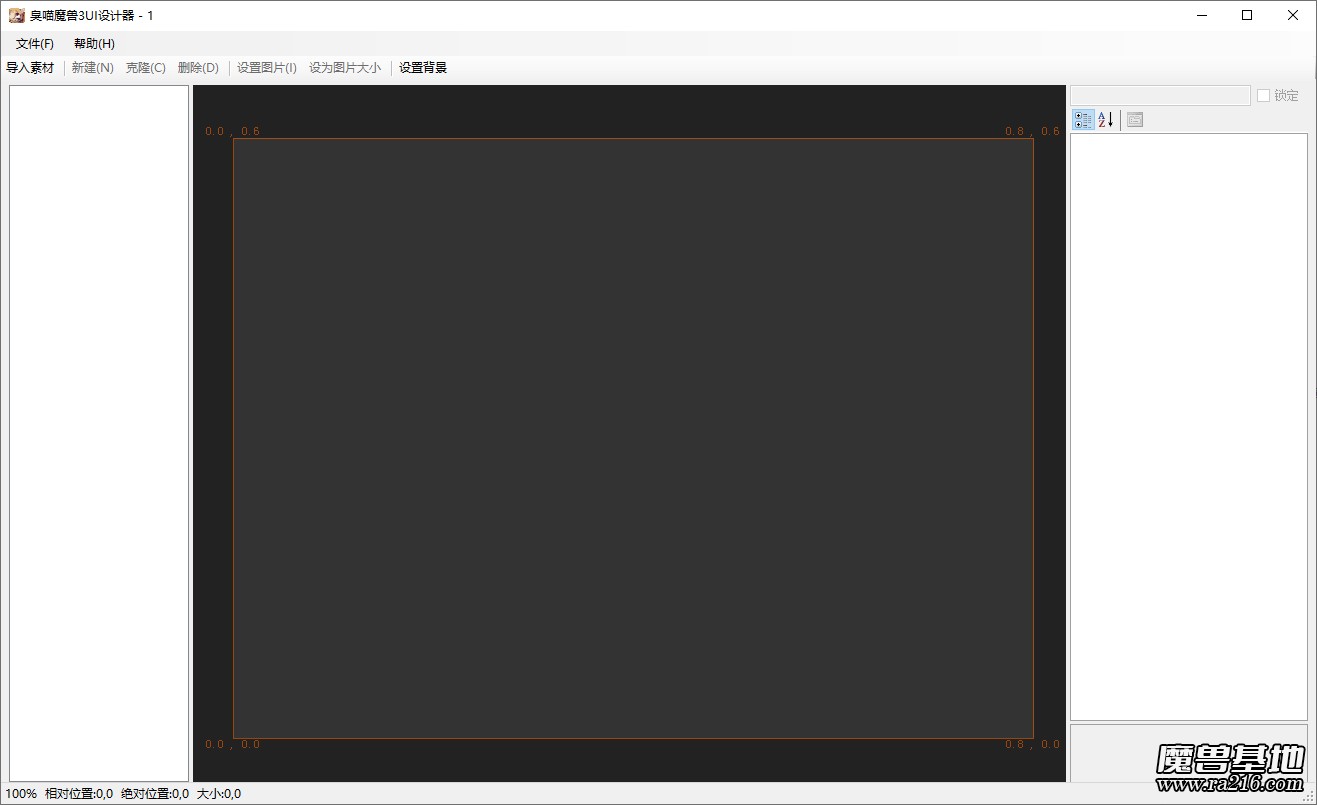This screenshot has width=1317, height=805.
Task: Click 设置图片(I) toolbar item
Action: click(267, 68)
